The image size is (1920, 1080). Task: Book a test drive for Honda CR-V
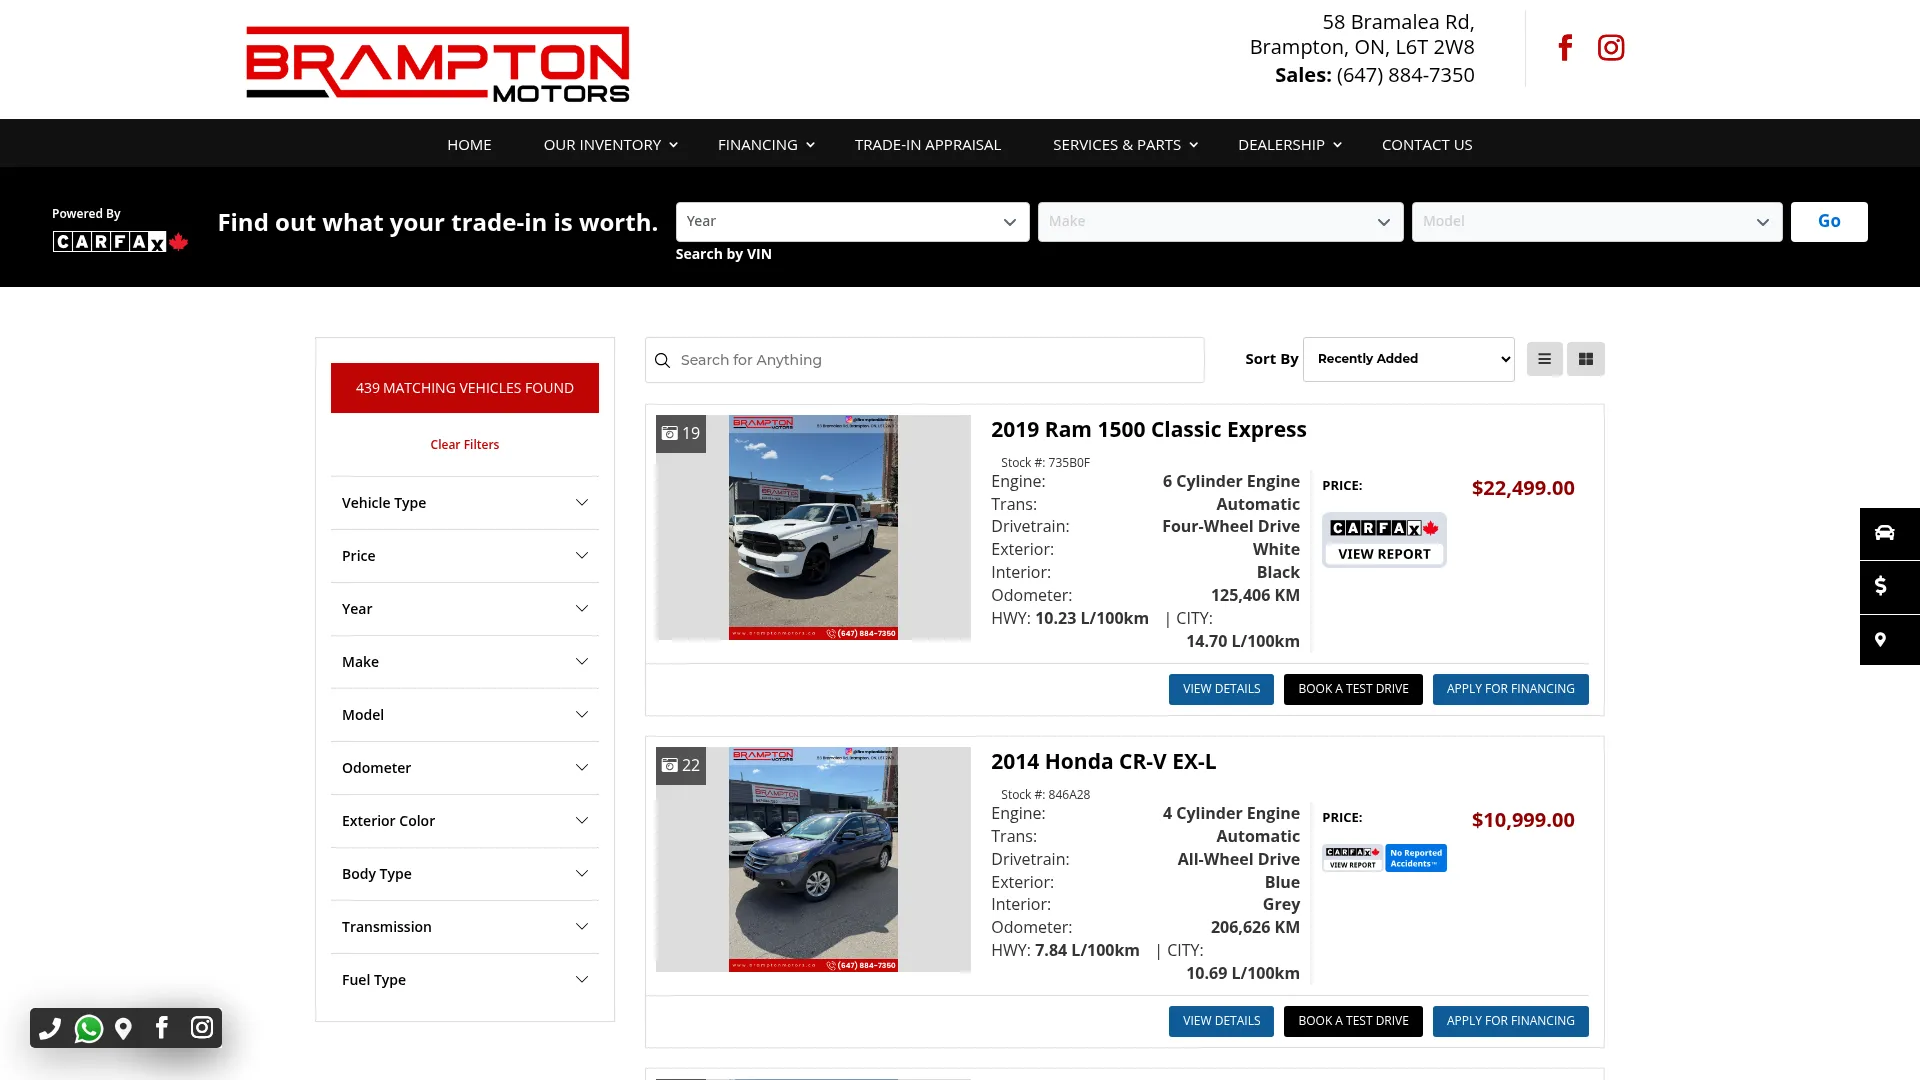click(1353, 1021)
